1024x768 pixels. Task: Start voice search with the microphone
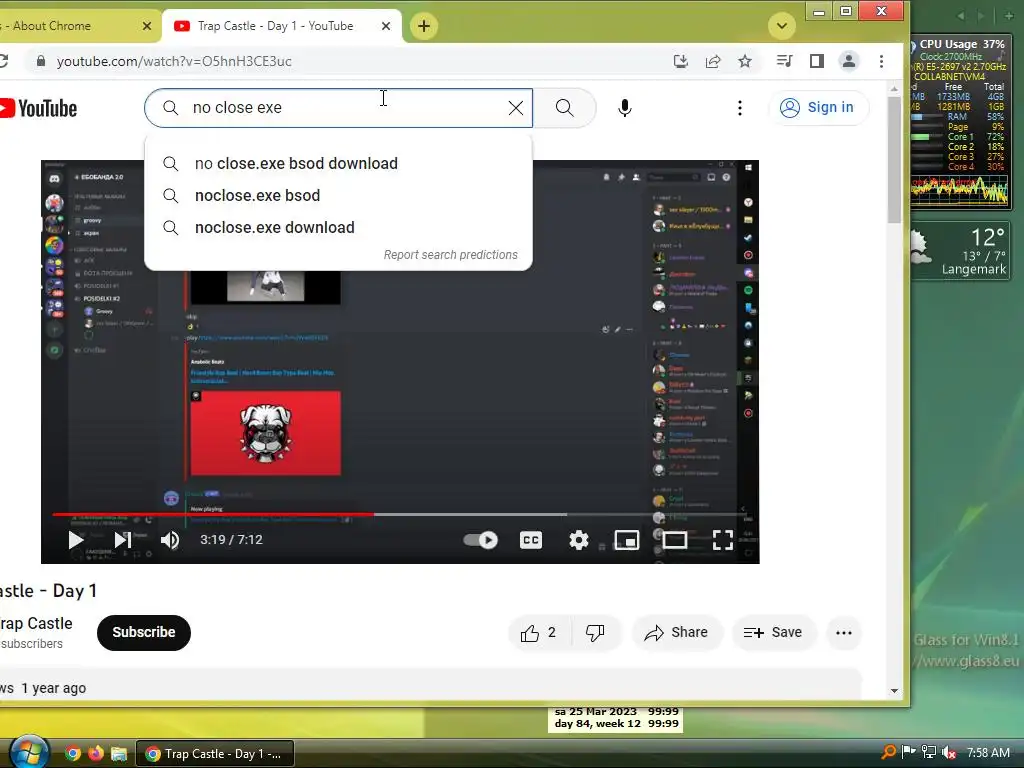point(624,108)
